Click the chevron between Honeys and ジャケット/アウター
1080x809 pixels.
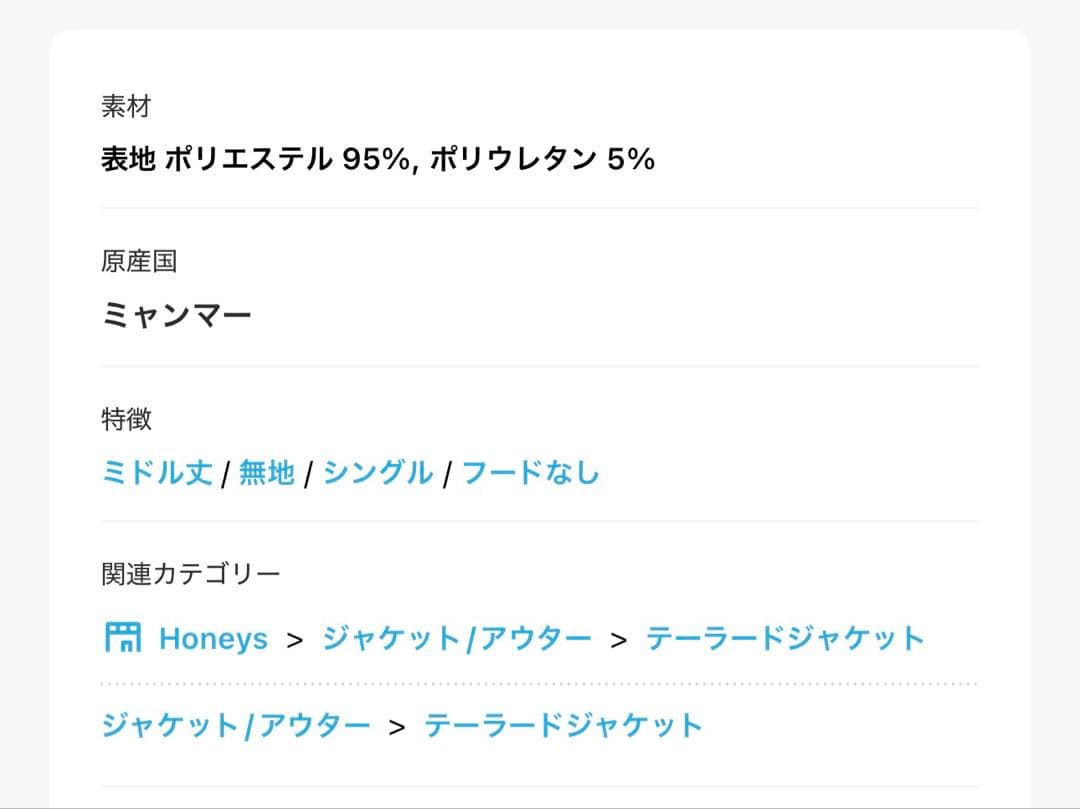pyautogui.click(x=295, y=640)
